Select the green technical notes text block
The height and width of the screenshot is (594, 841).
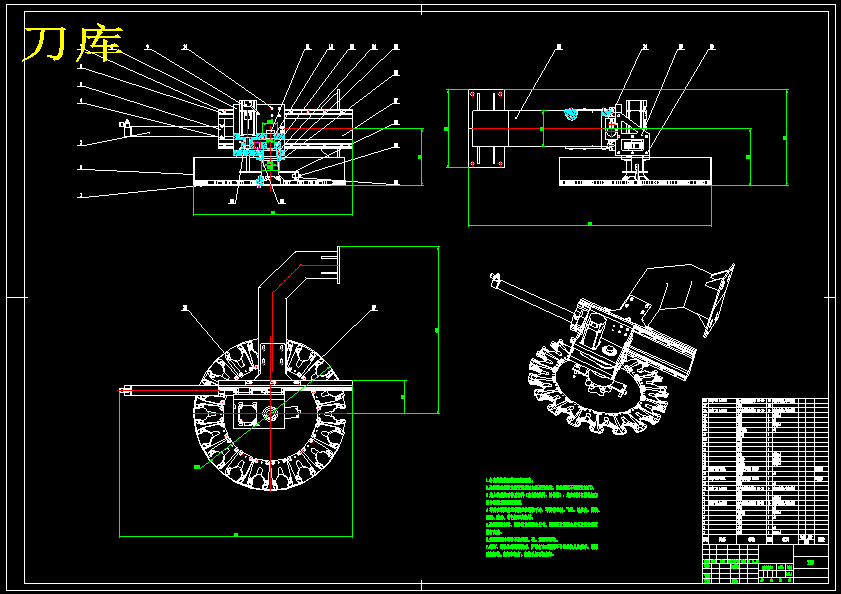click(542, 516)
